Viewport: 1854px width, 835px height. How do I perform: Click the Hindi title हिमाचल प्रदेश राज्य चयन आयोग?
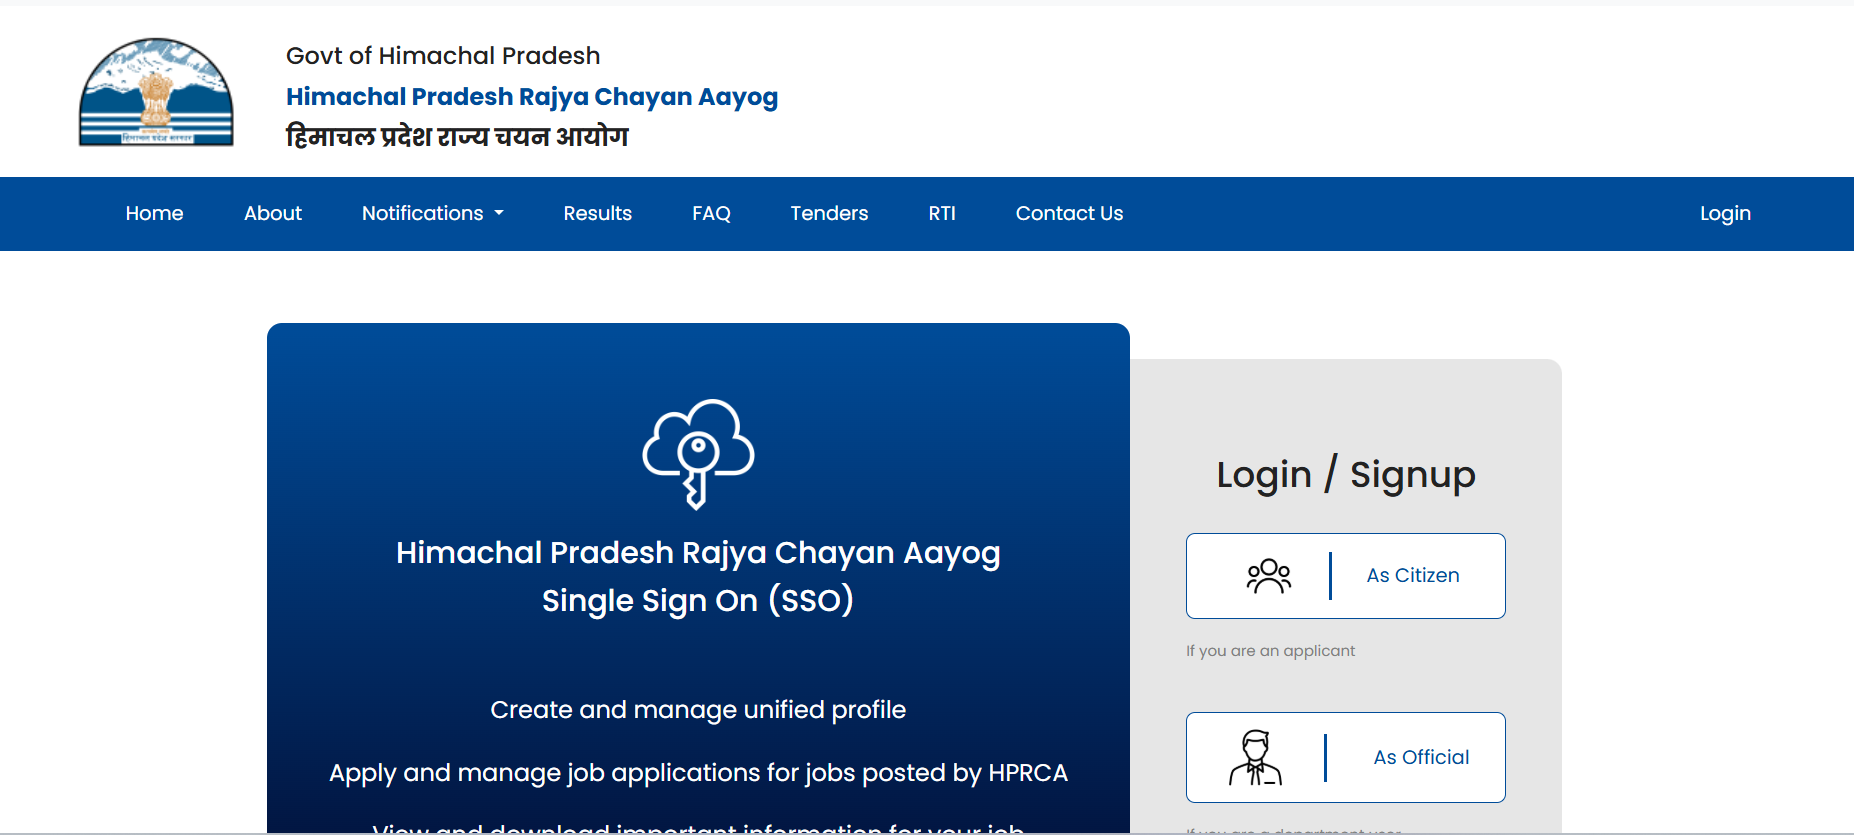point(457,136)
